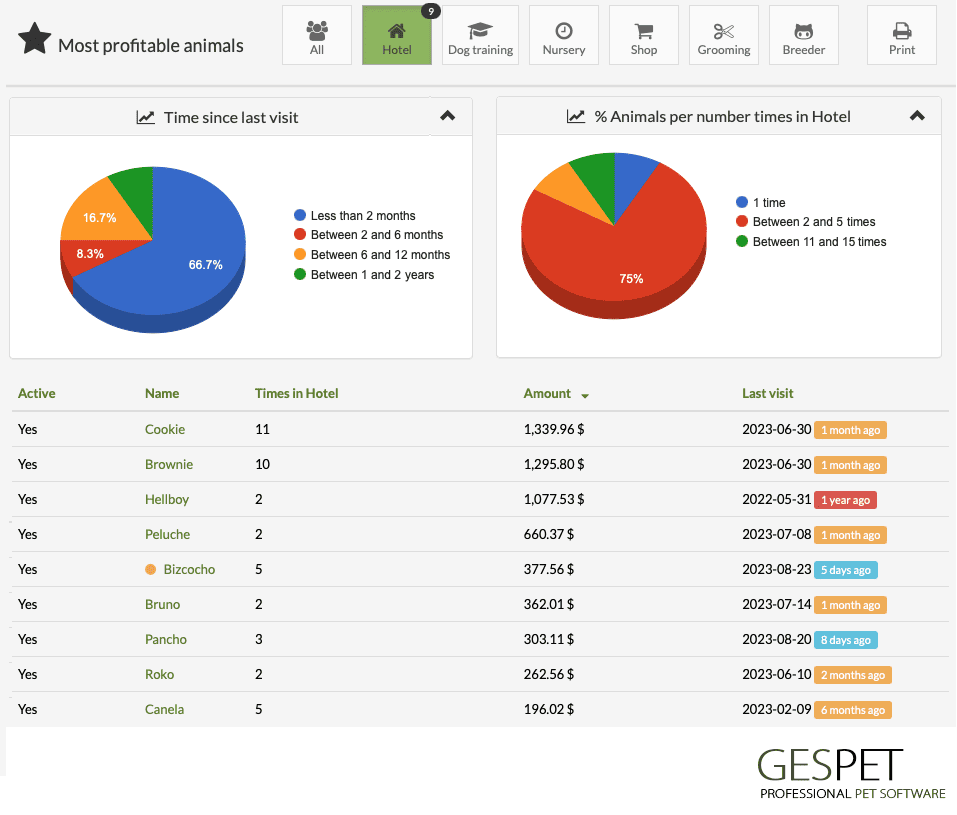Open Bizcocho's profile link

point(189,570)
